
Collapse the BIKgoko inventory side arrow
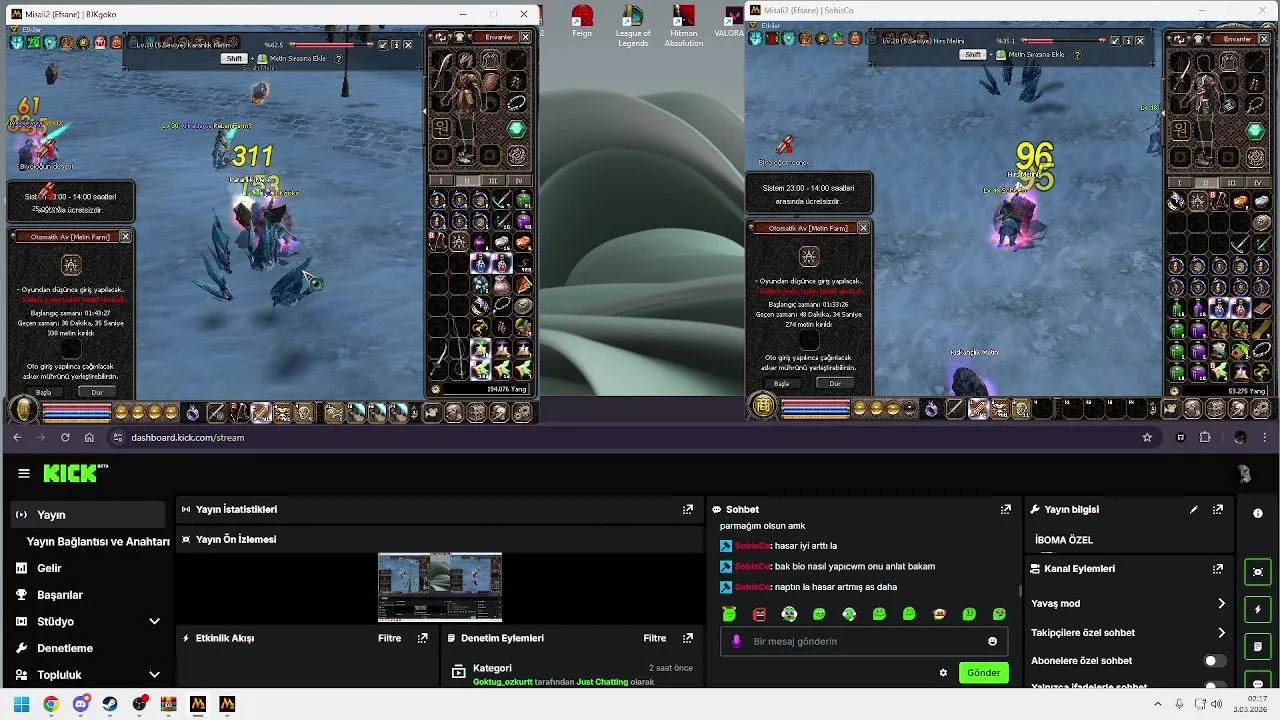pos(425,111)
